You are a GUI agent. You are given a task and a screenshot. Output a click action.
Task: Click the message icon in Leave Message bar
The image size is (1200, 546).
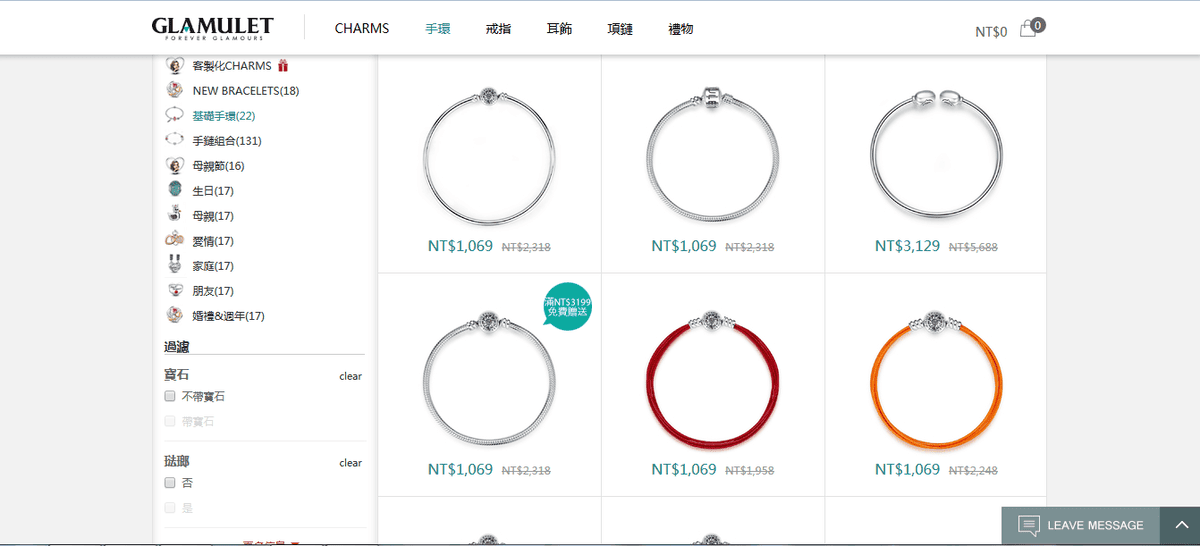1028,525
